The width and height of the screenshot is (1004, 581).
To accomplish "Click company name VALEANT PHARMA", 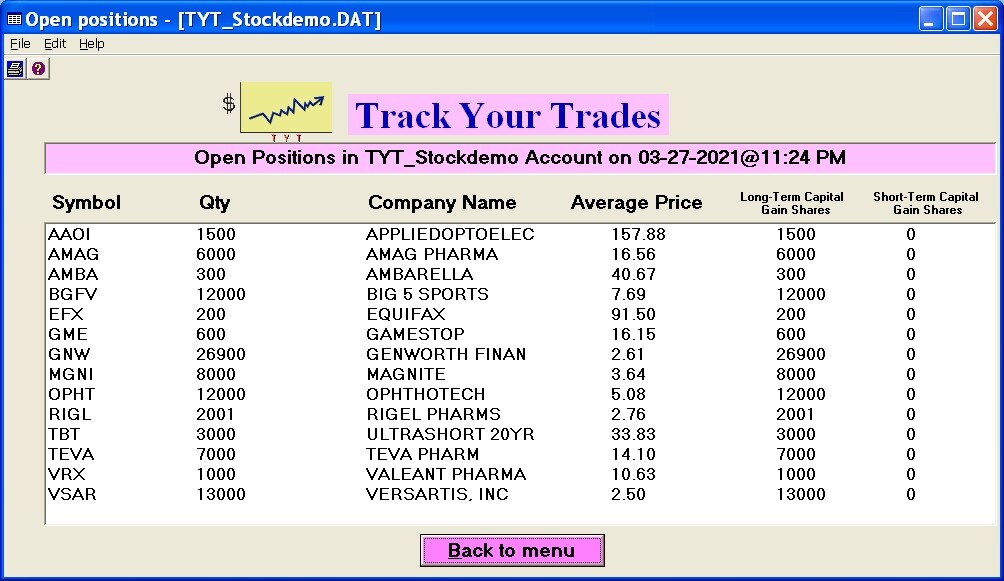I will [x=446, y=474].
